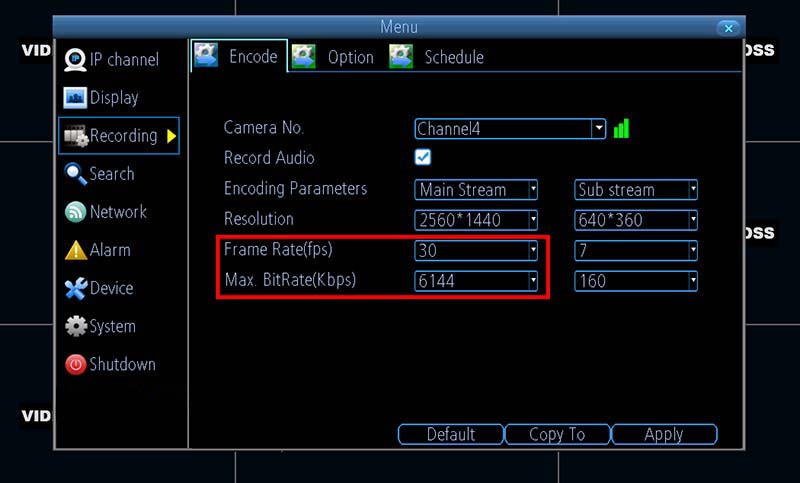Click the Device wrench icon
Screen dimensions: 800x483
coord(76,288)
